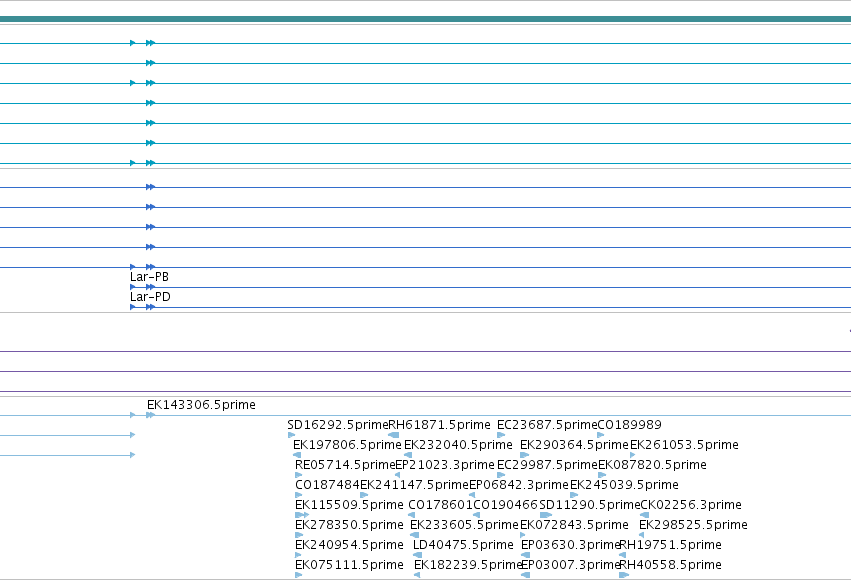Open the EK278350.5prime feature

(x=349, y=525)
